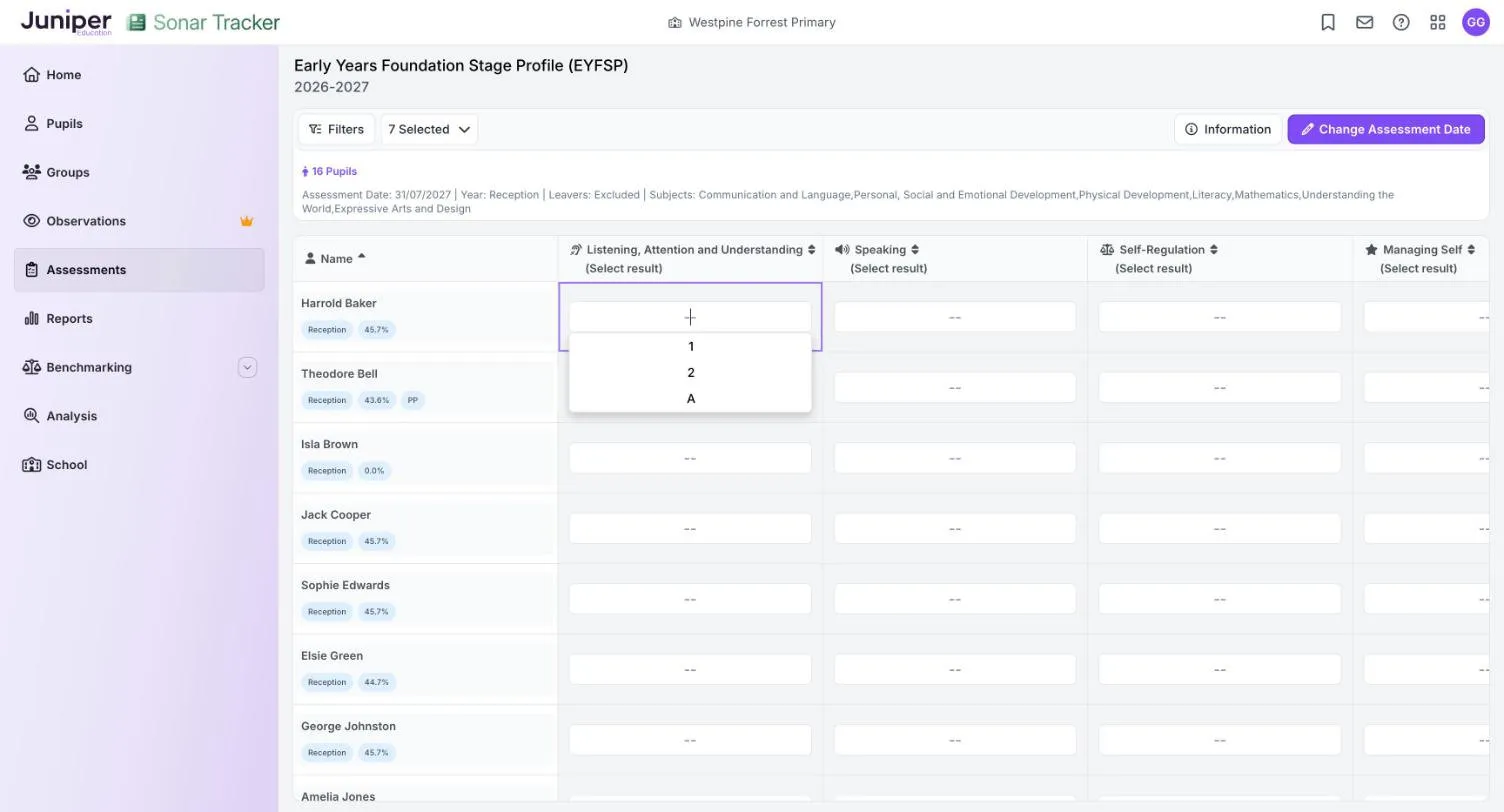Click the help question mark icon
The image size is (1504, 812).
(1401, 22)
